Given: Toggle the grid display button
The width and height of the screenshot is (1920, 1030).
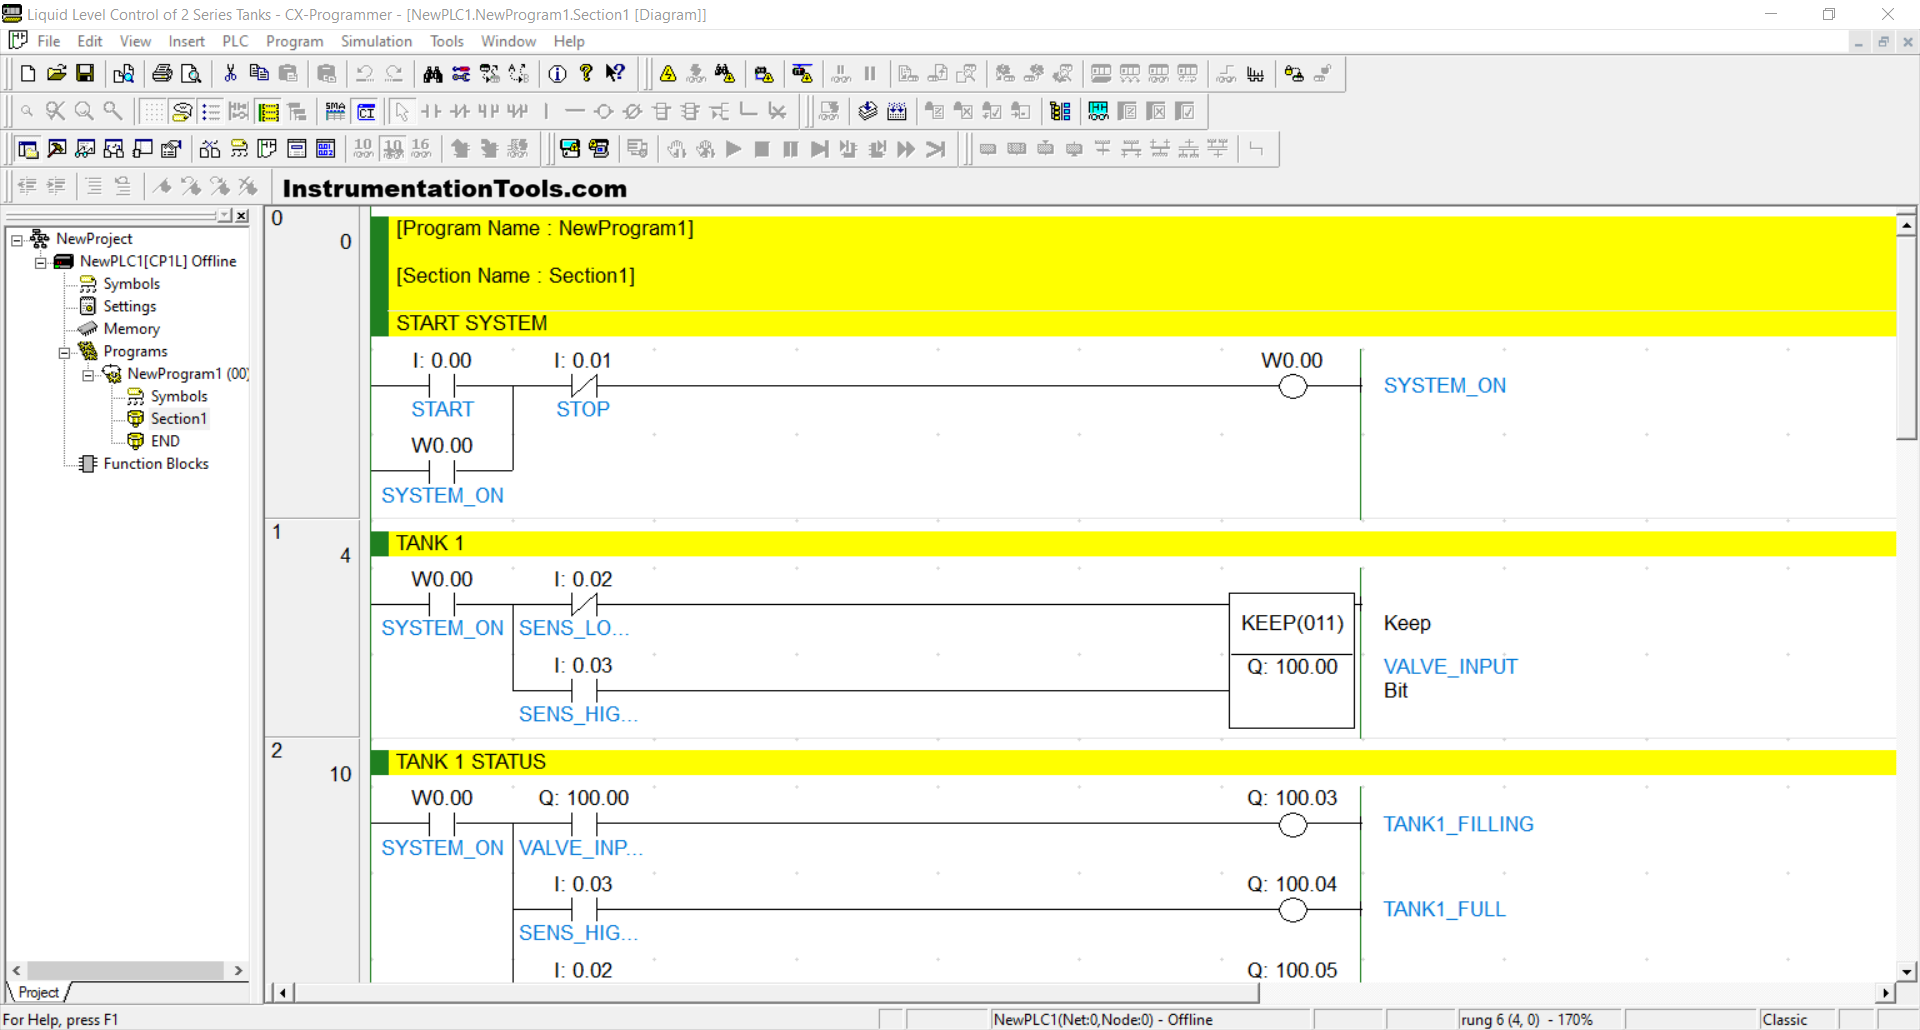Looking at the screenshot, I should [153, 112].
